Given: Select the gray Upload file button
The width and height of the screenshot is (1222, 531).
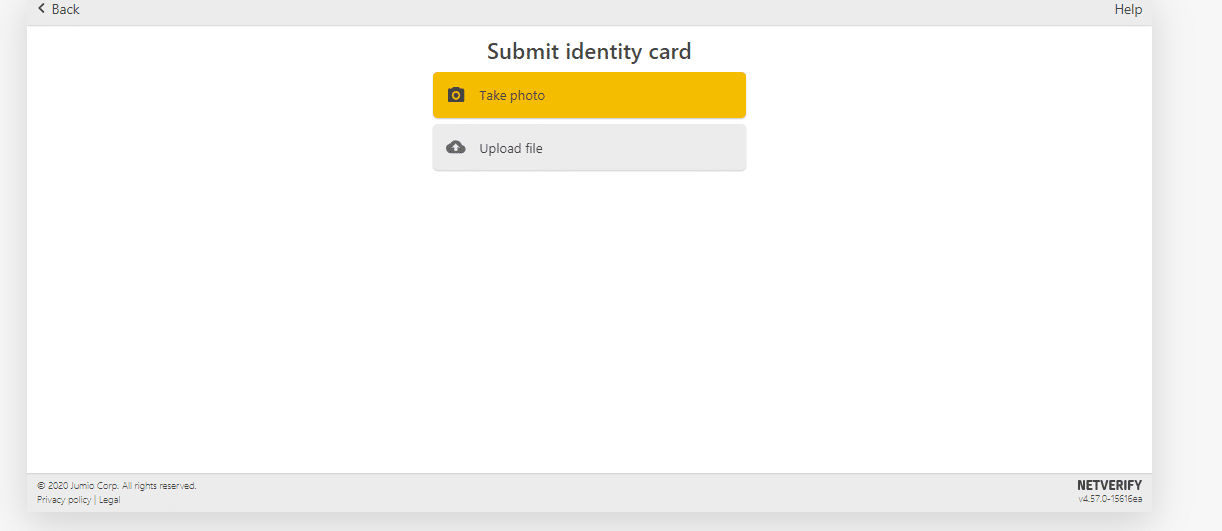Looking at the screenshot, I should coord(589,148).
